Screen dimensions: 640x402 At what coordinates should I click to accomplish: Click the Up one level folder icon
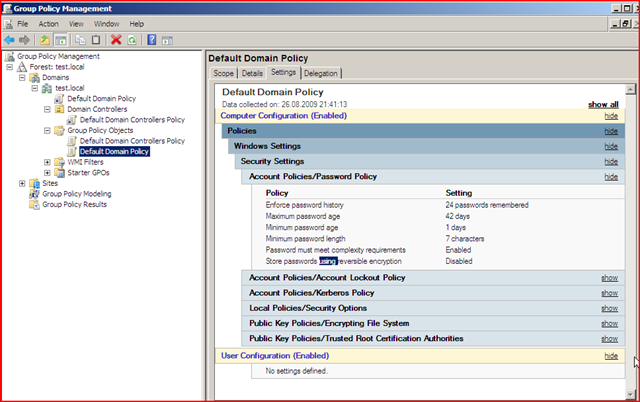coord(45,40)
